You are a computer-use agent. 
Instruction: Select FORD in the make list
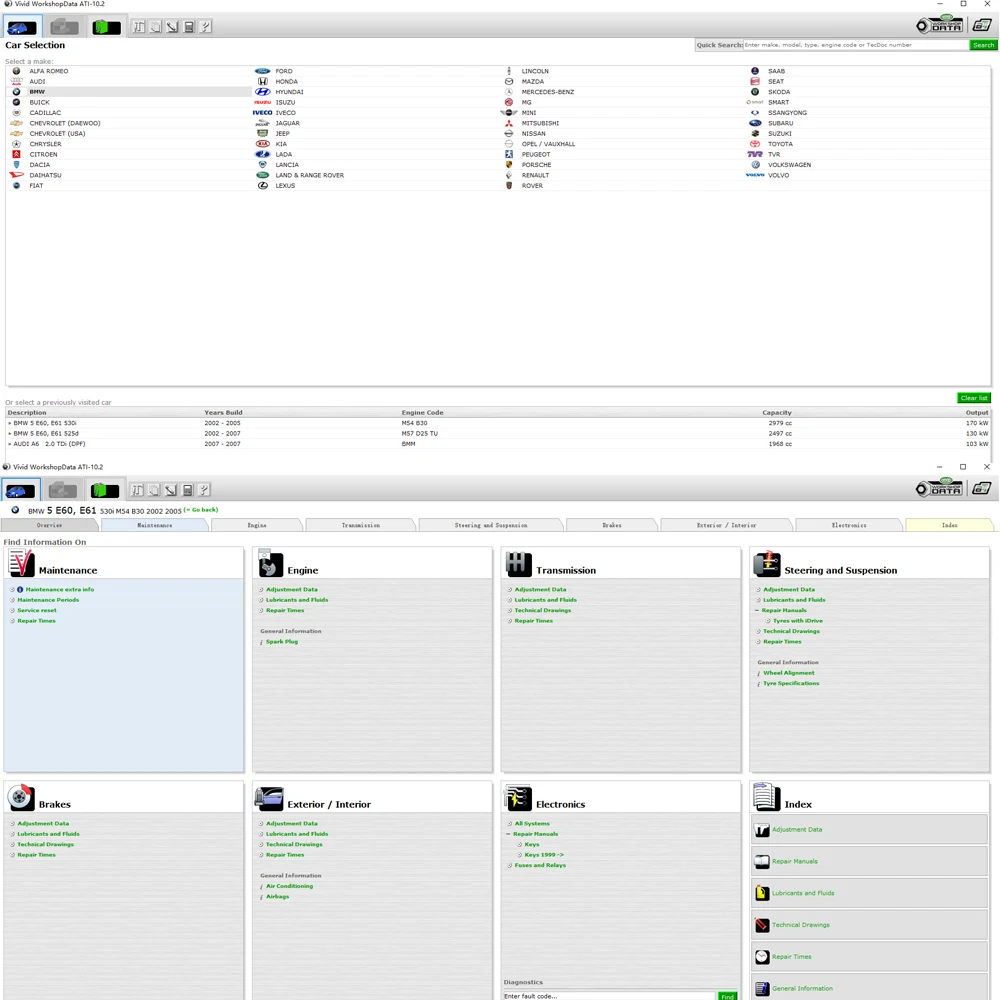284,71
